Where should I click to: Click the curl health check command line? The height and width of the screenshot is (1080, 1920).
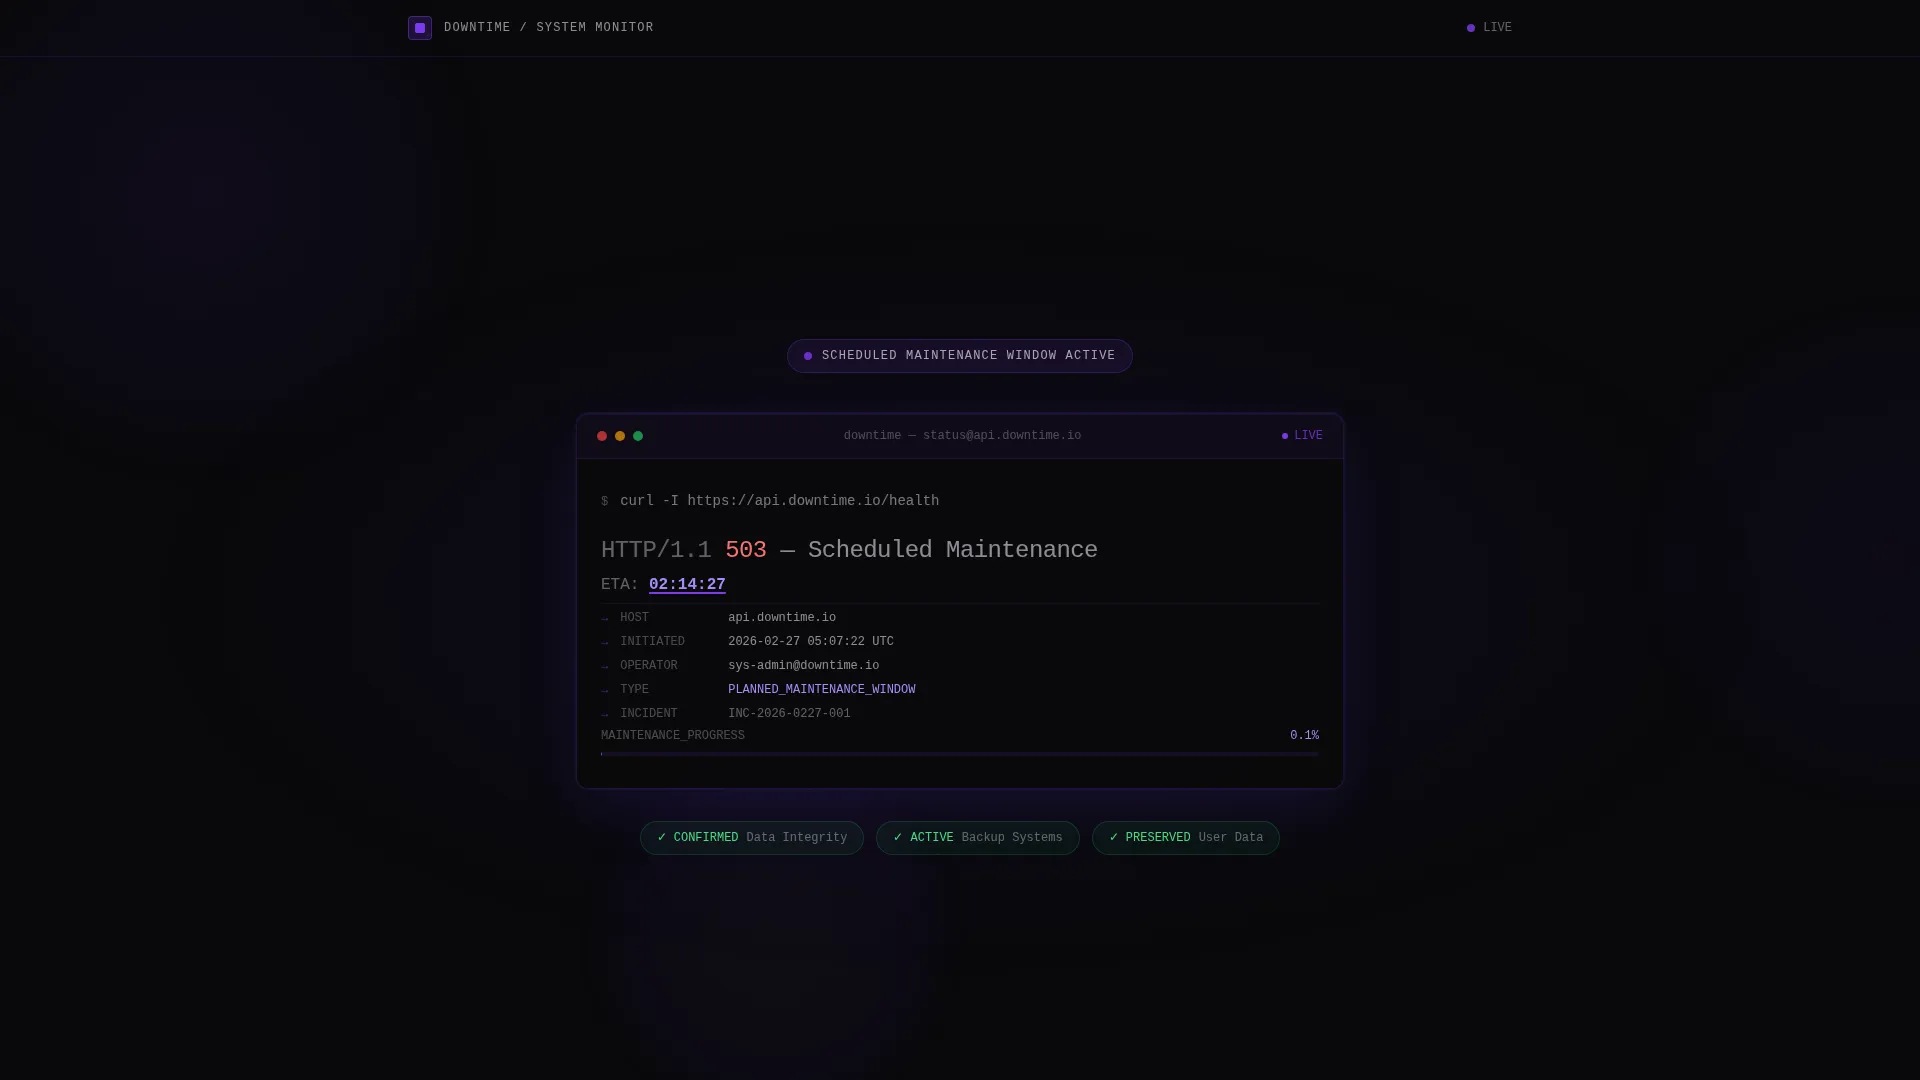tap(770, 501)
